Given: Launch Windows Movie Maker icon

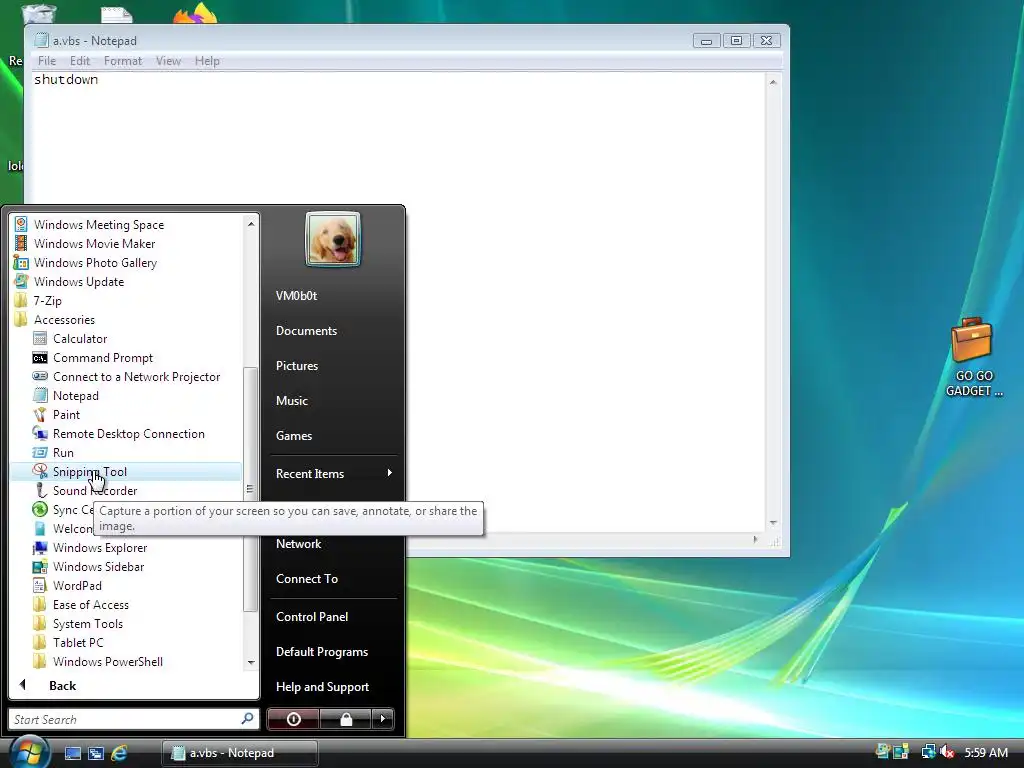Looking at the screenshot, I should click(x=21, y=244).
